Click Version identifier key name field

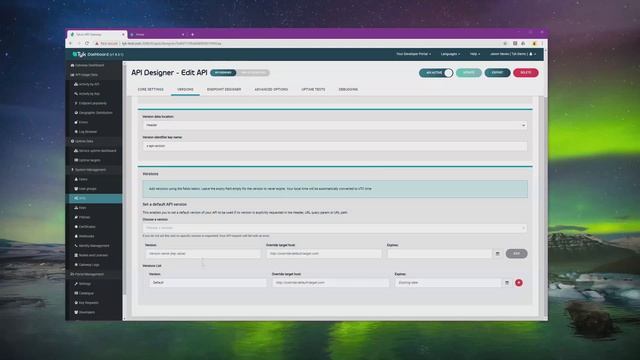335,146
